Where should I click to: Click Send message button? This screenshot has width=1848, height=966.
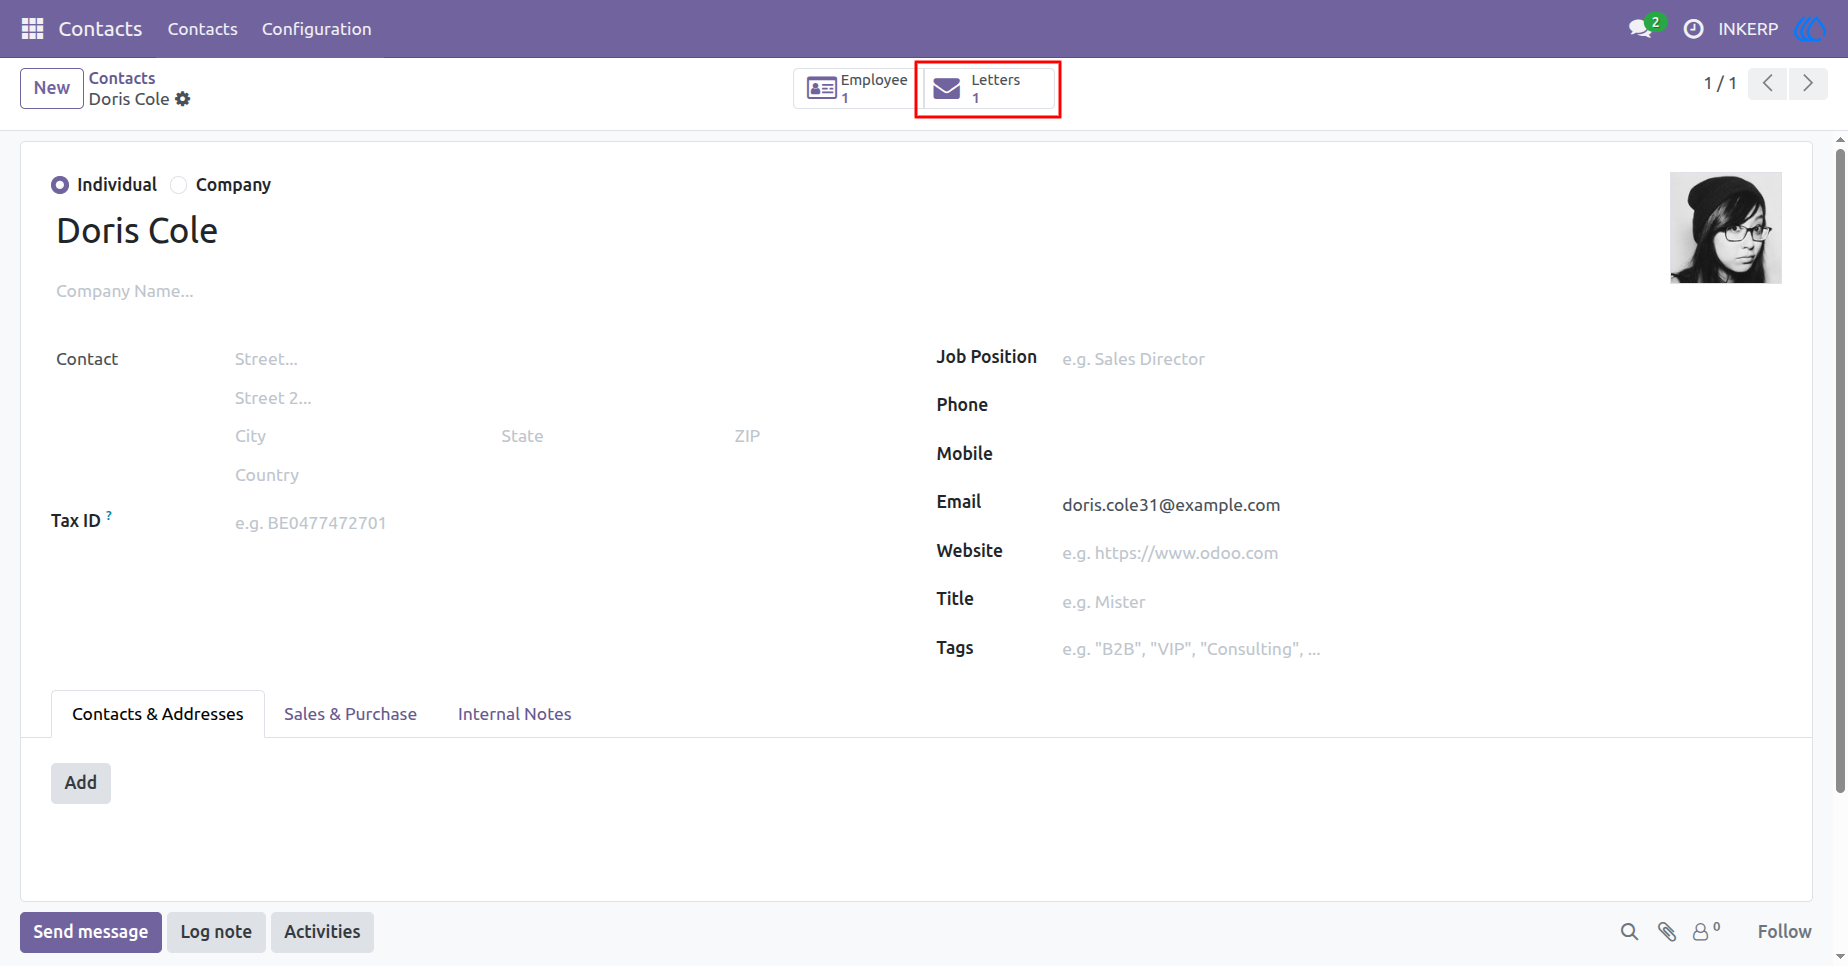click(91, 932)
